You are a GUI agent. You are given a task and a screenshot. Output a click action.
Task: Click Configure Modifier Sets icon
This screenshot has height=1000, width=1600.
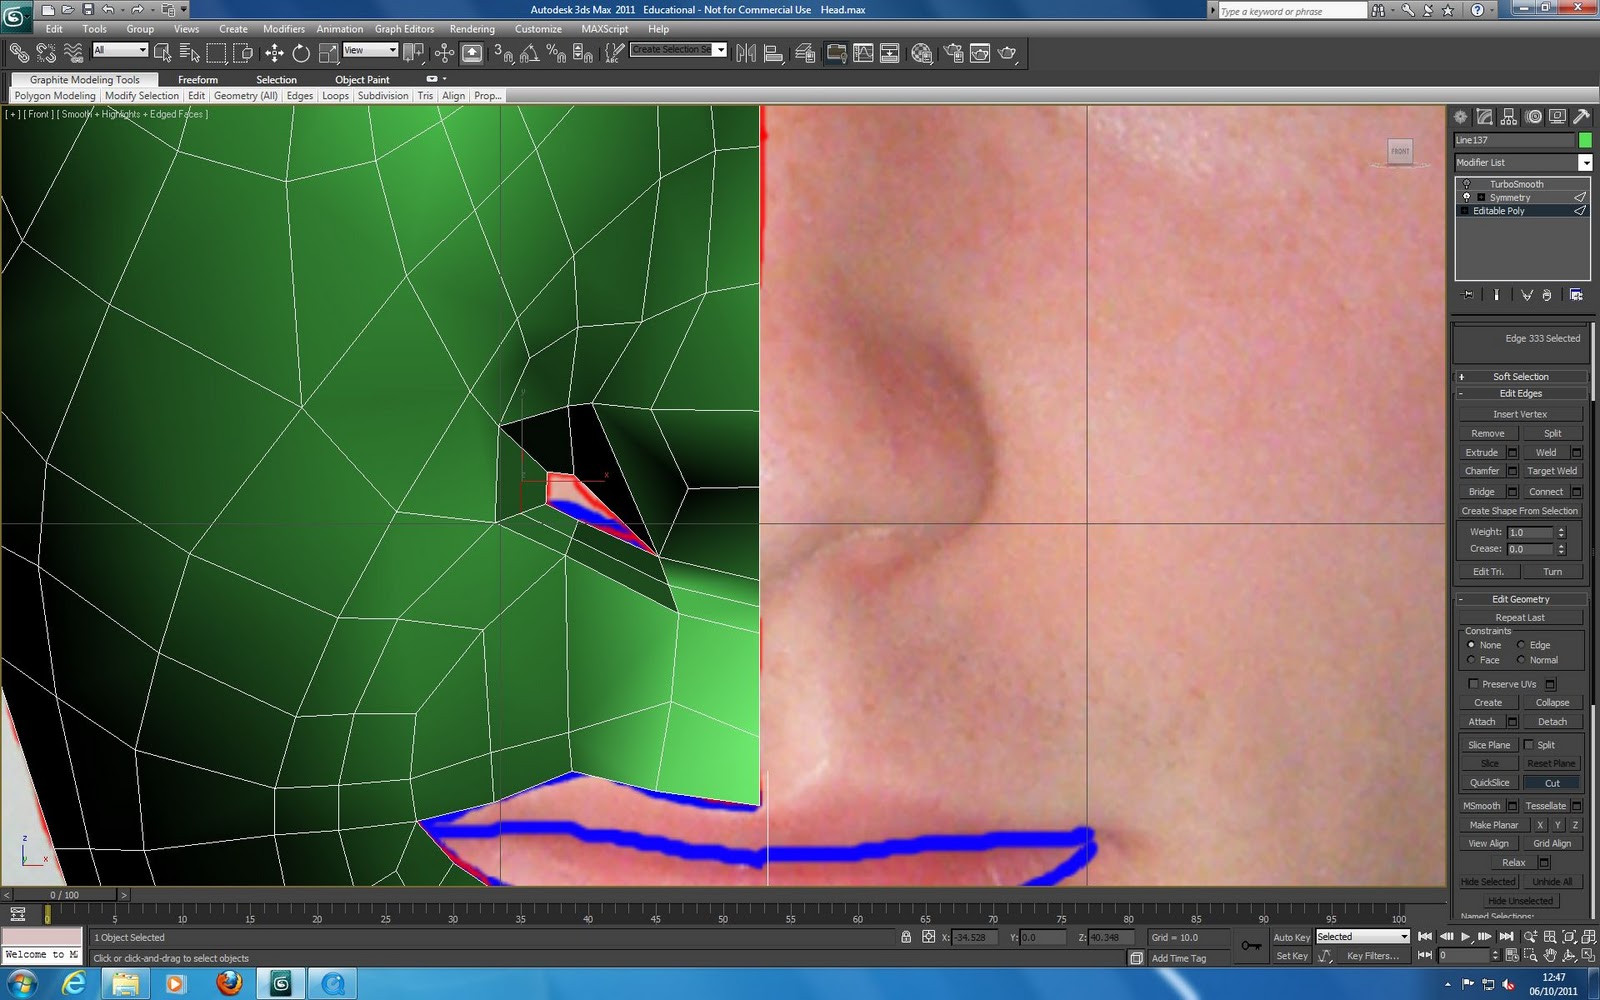tap(1576, 295)
